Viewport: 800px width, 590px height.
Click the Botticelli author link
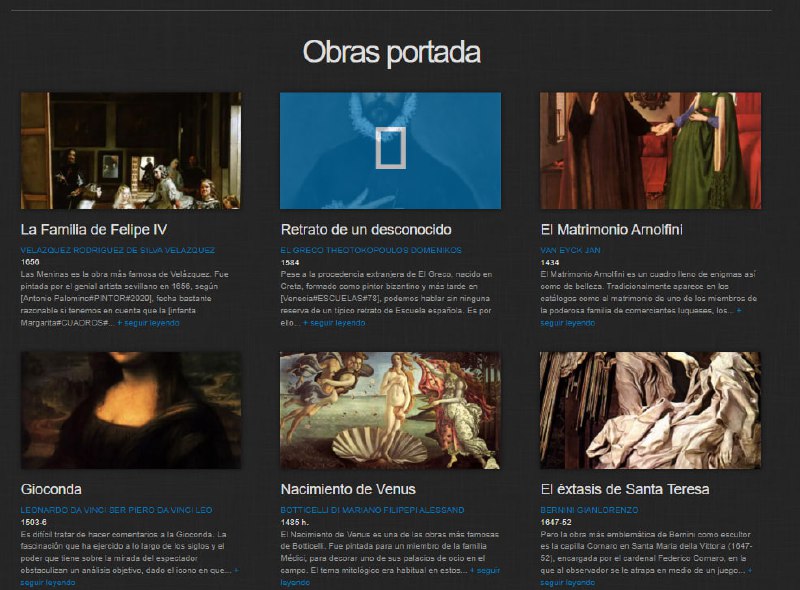tap(372, 510)
